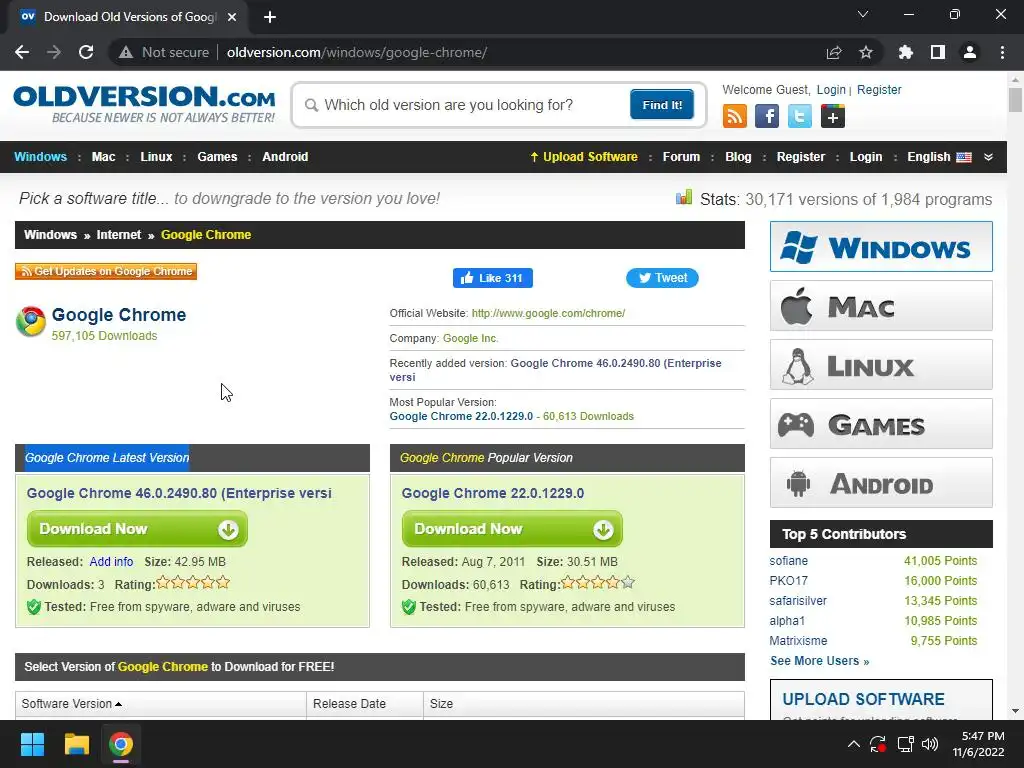Image resolution: width=1024 pixels, height=768 pixels.
Task: Click Add info link beside Released
Action: pyautogui.click(x=111, y=562)
